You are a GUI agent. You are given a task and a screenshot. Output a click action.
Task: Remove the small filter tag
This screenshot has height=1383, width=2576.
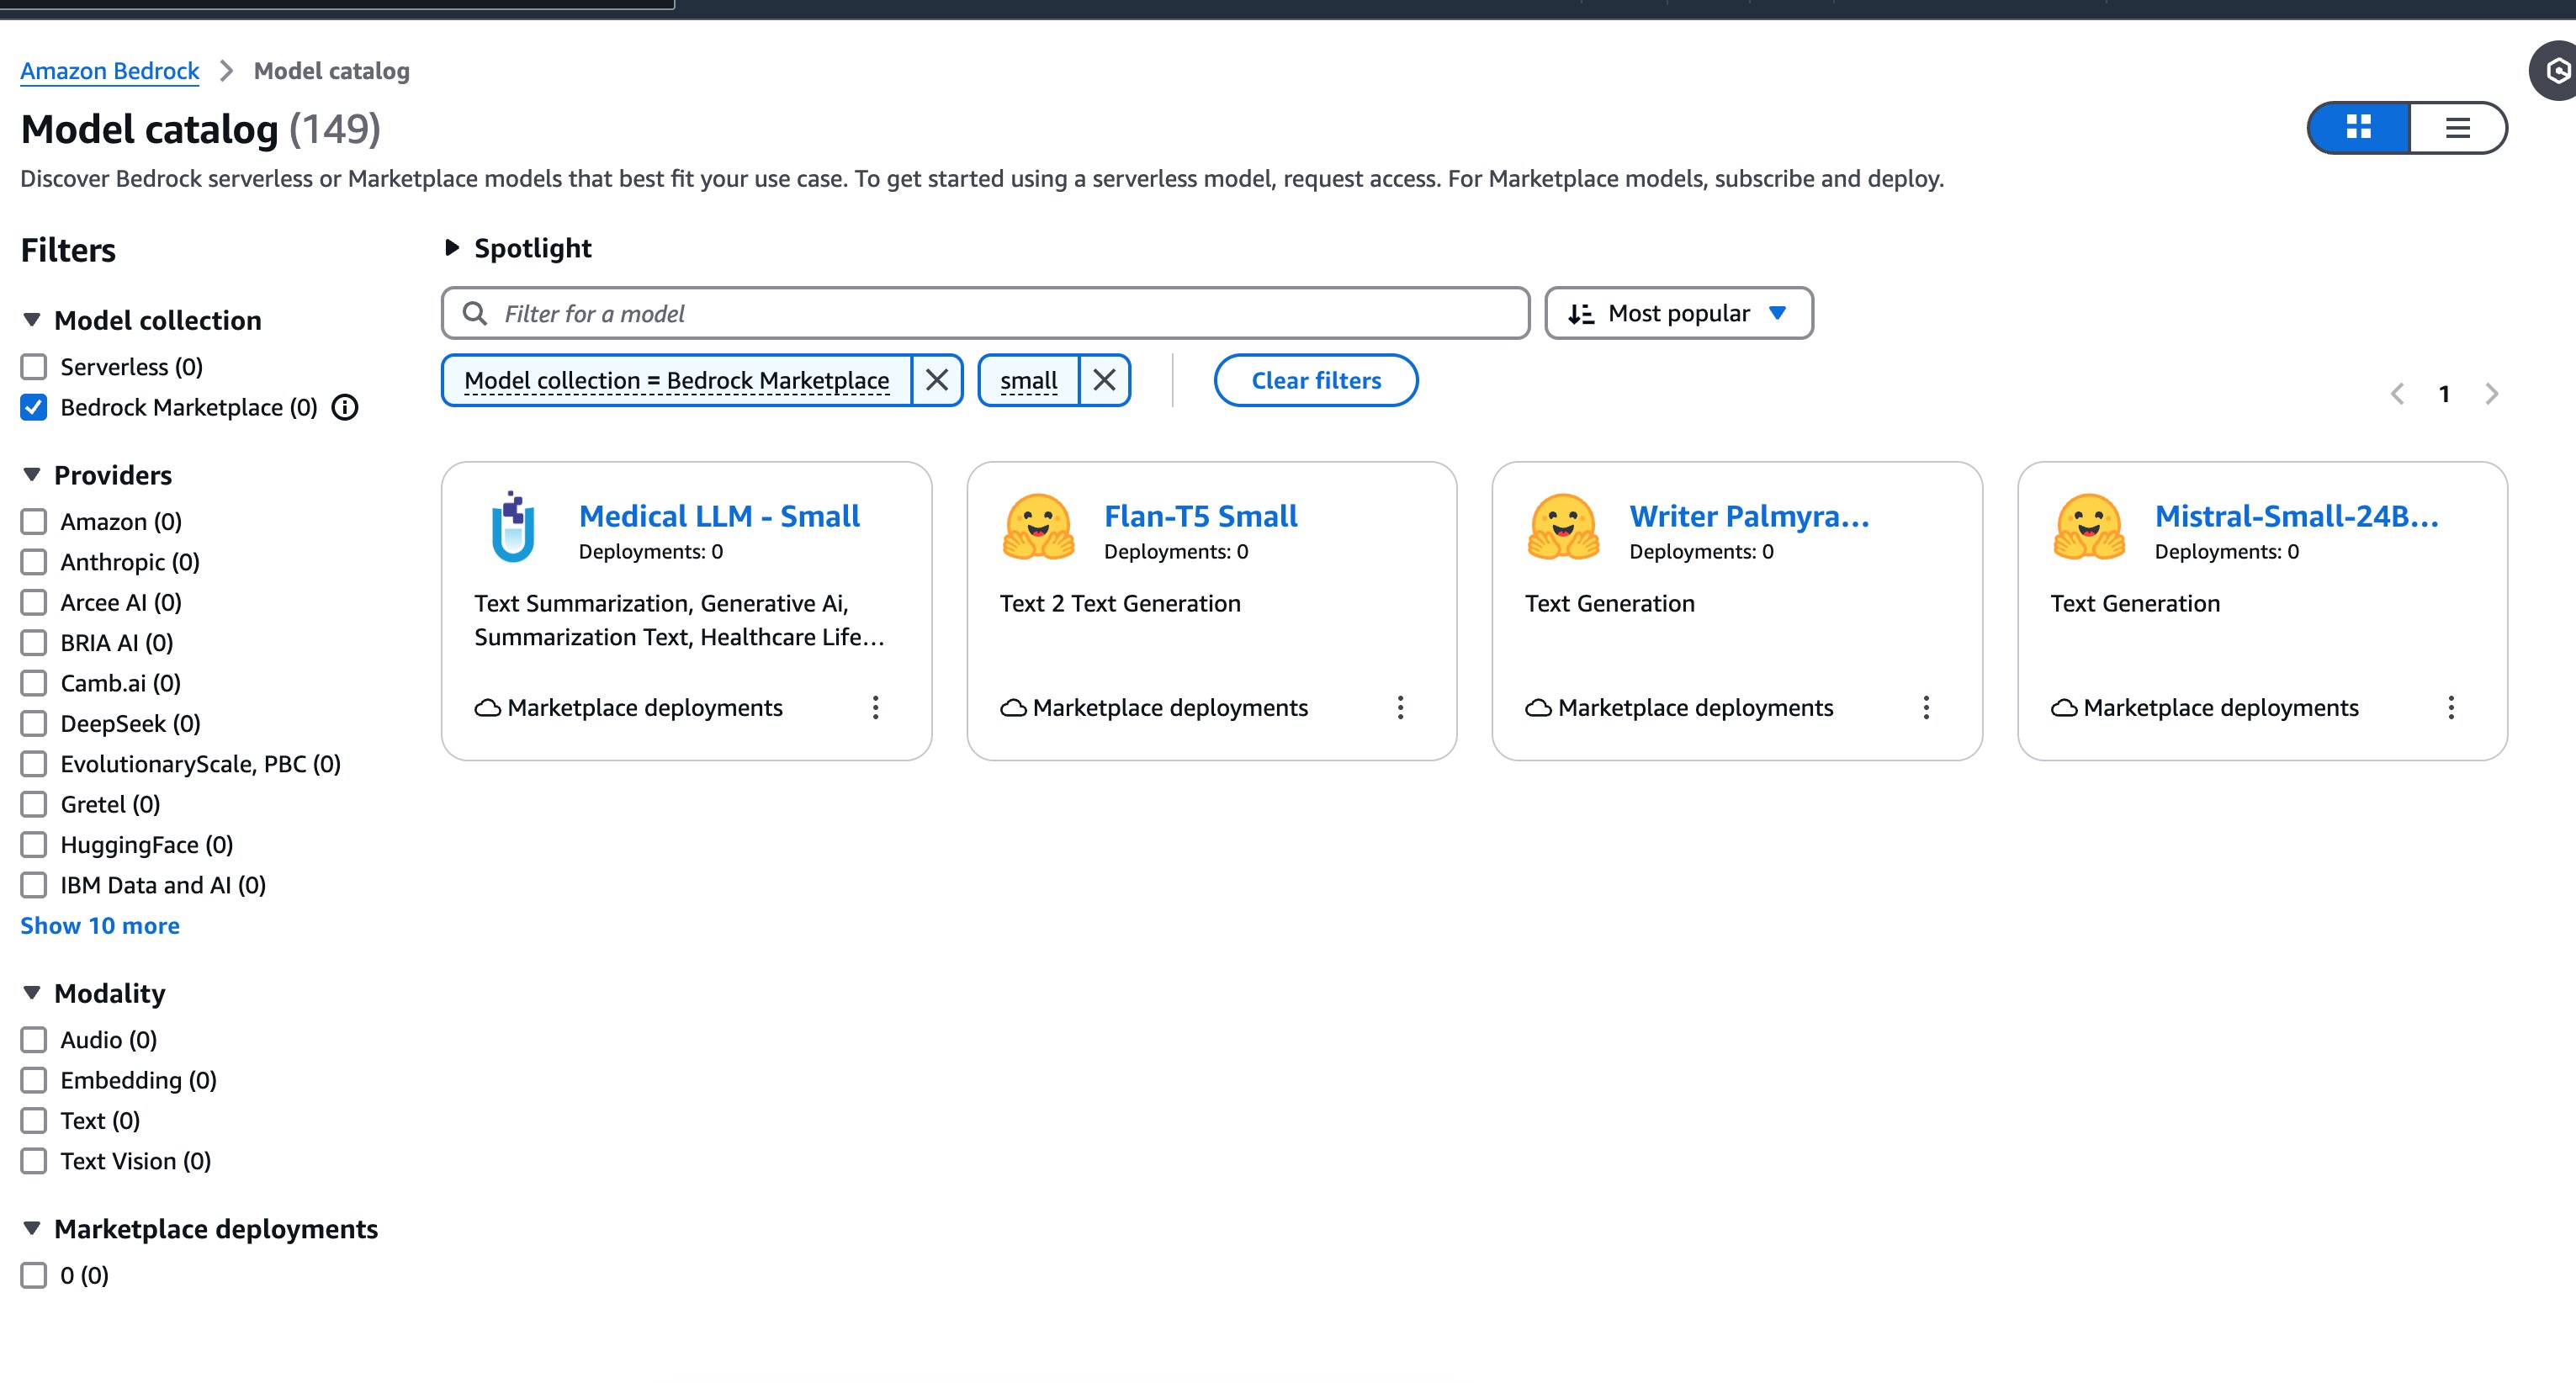(x=1104, y=378)
